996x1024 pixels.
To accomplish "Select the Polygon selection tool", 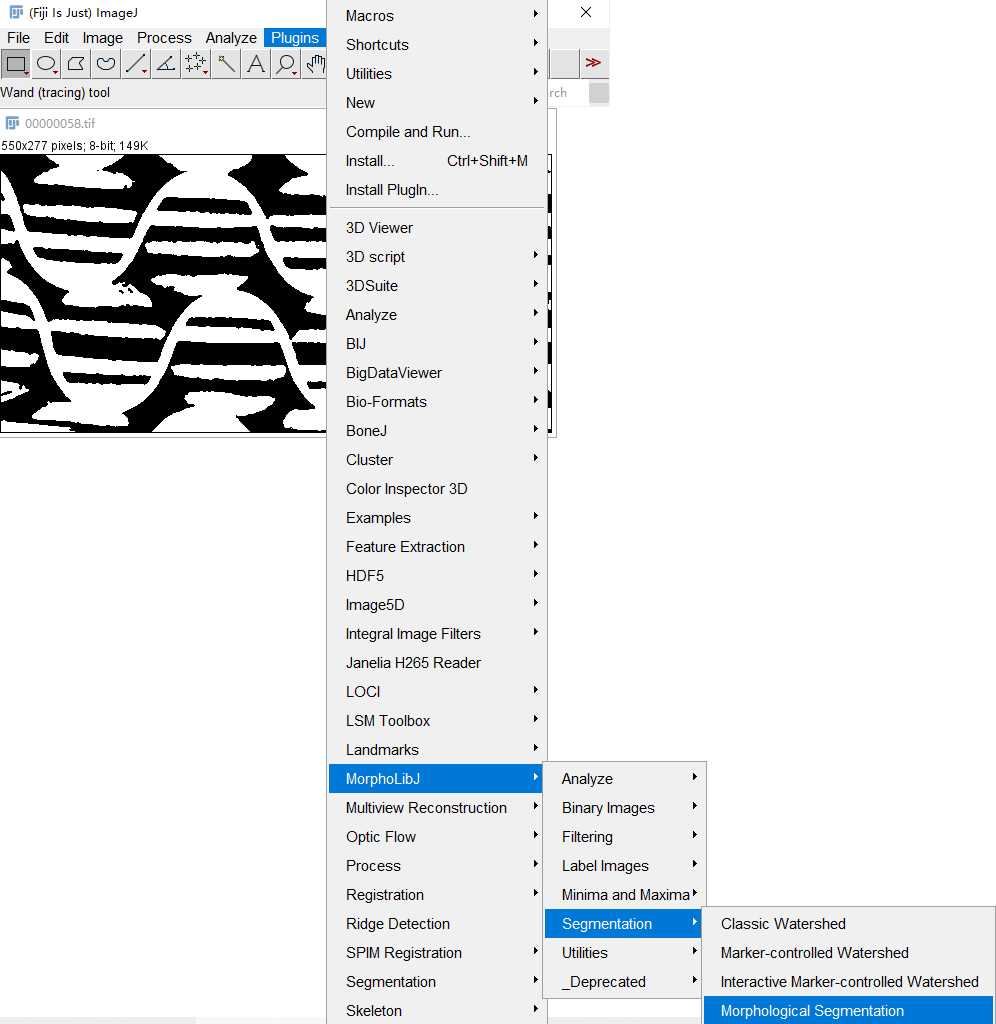I will click(76, 64).
